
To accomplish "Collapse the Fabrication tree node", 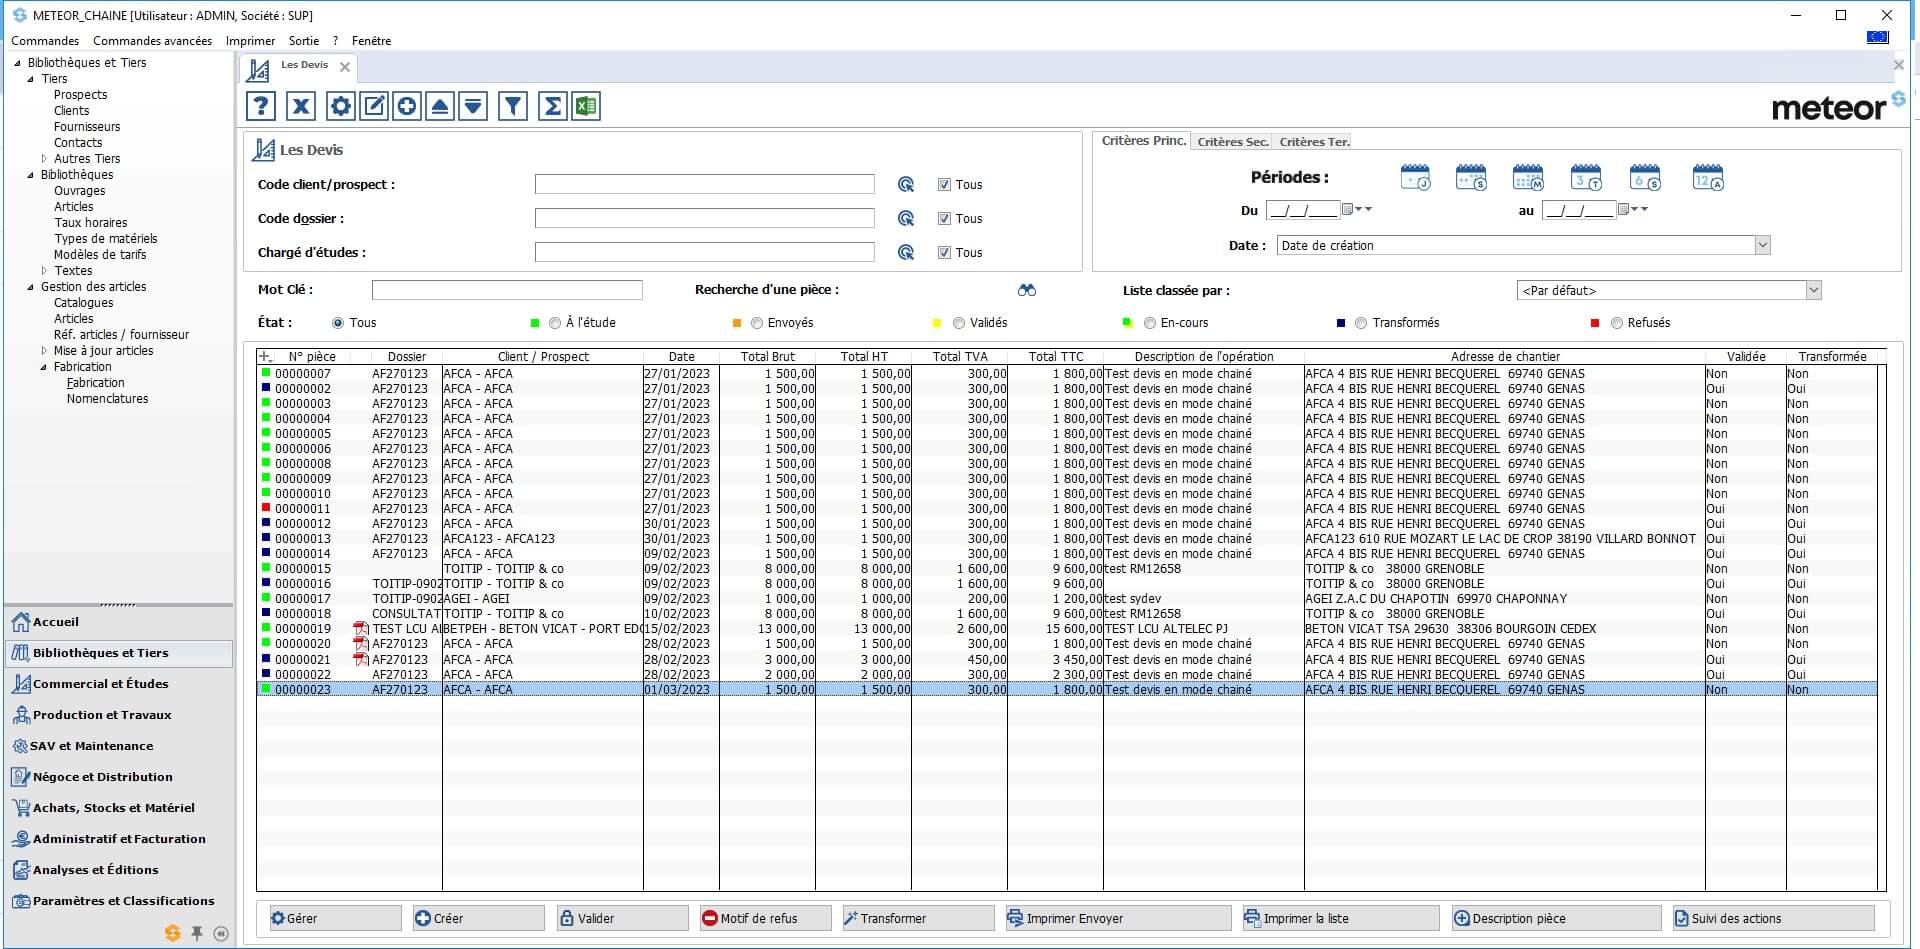I will coord(44,367).
